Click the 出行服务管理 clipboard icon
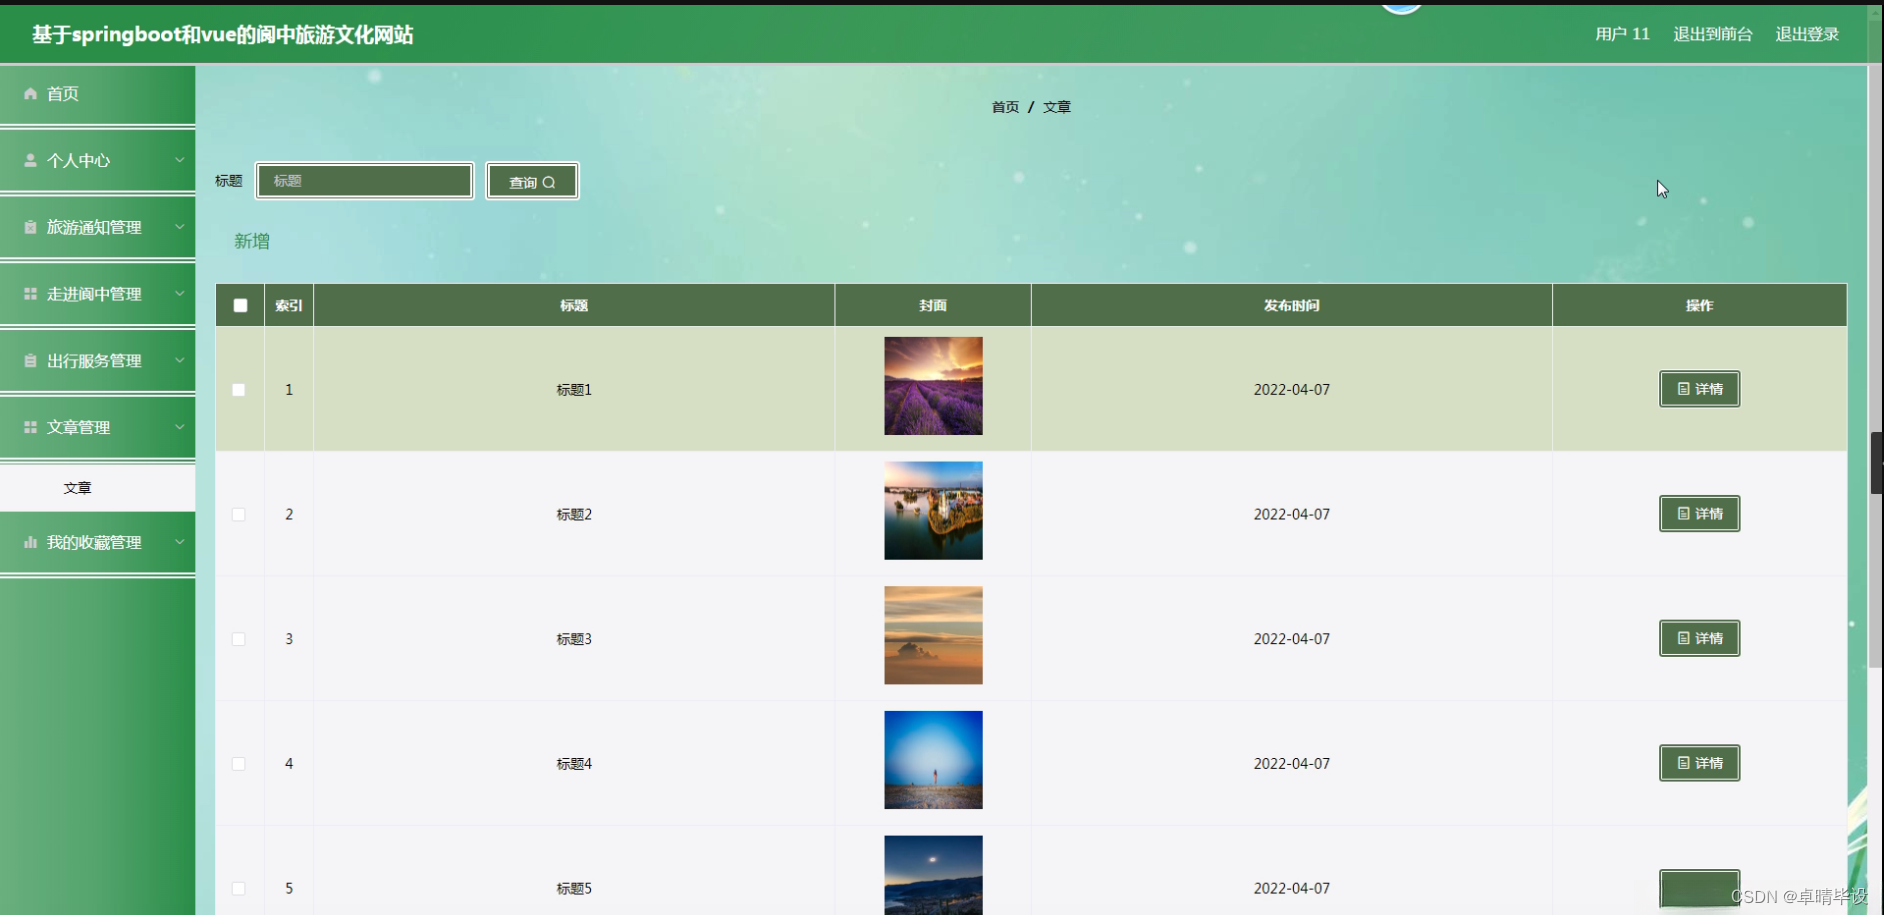The height and width of the screenshot is (915, 1884). click(30, 360)
